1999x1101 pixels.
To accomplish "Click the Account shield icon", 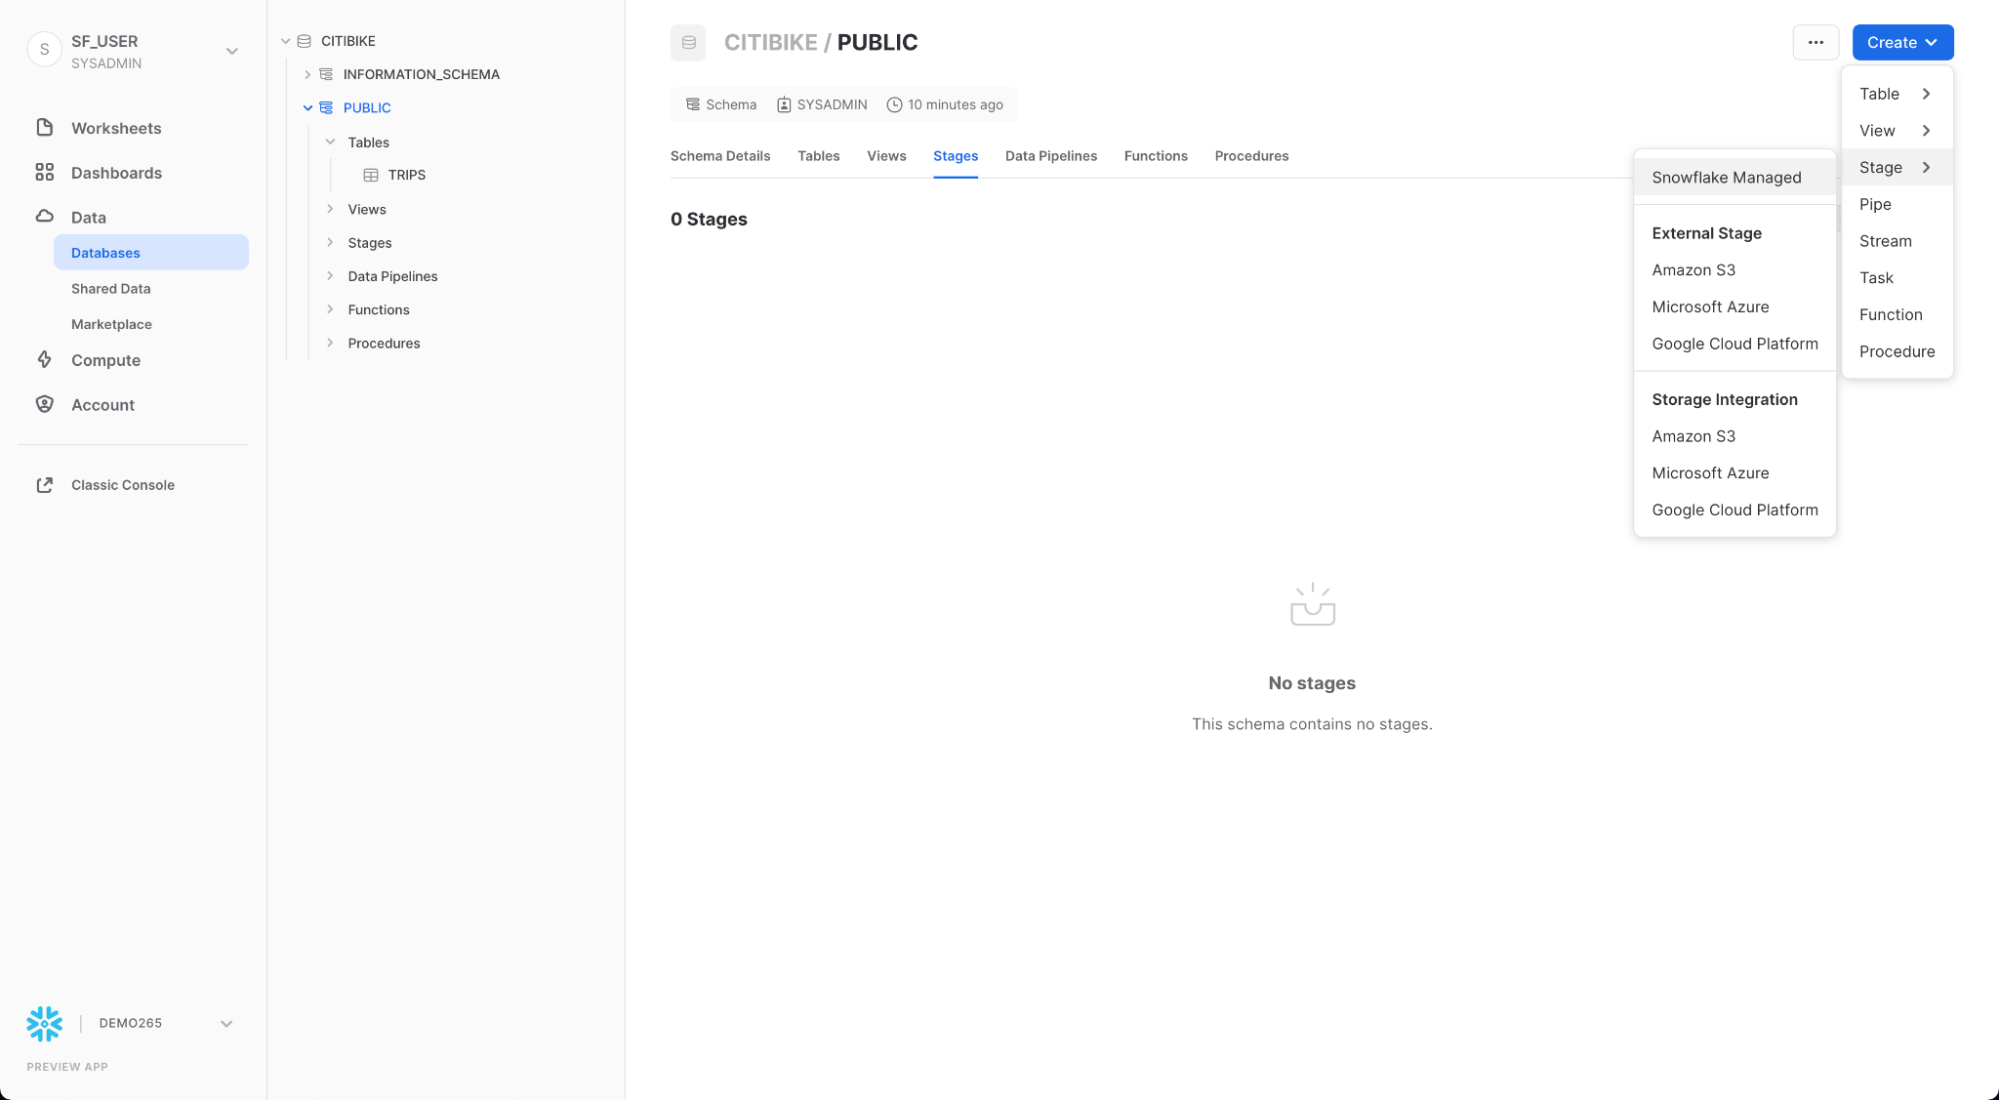I will click(x=44, y=405).
